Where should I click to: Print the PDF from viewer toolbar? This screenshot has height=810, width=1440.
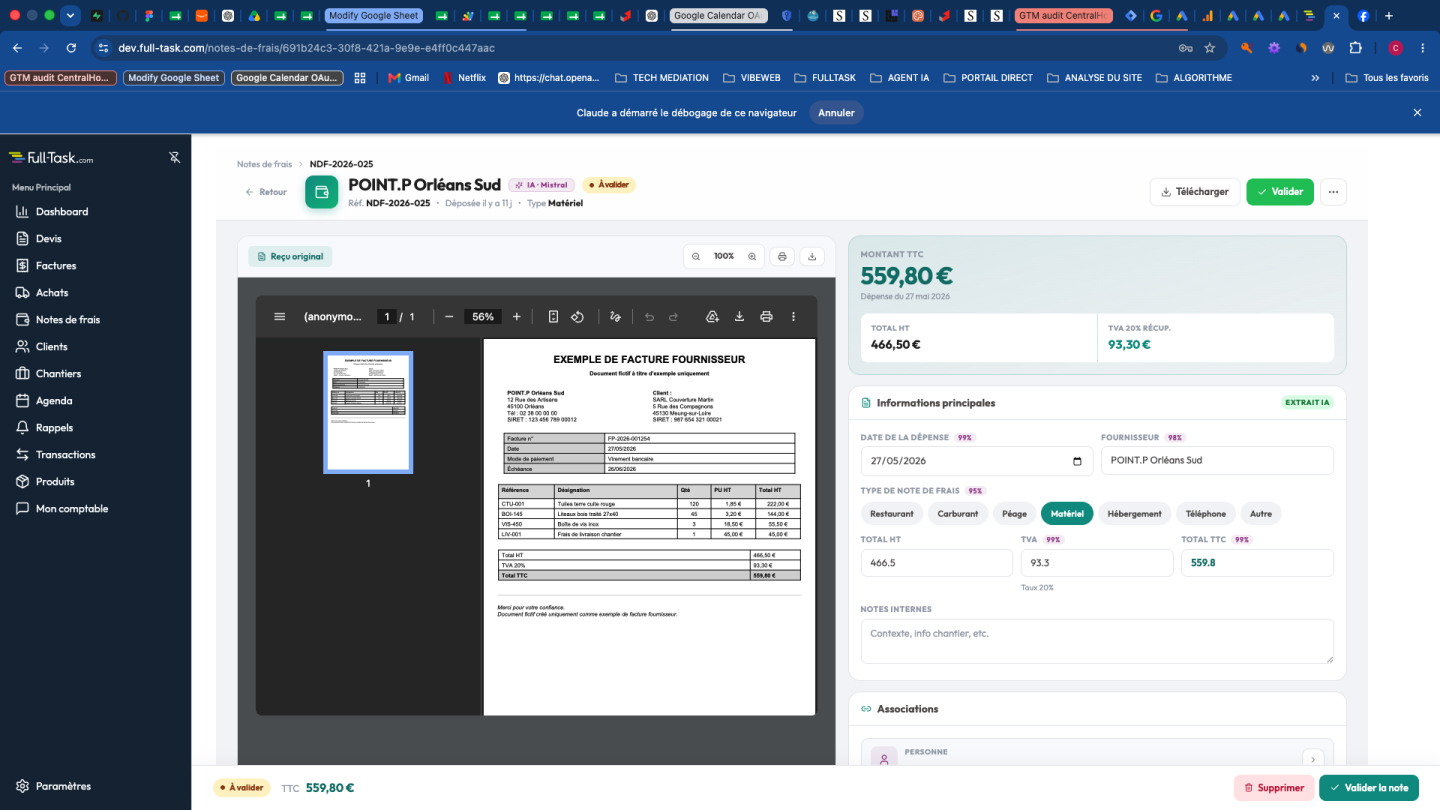(766, 316)
